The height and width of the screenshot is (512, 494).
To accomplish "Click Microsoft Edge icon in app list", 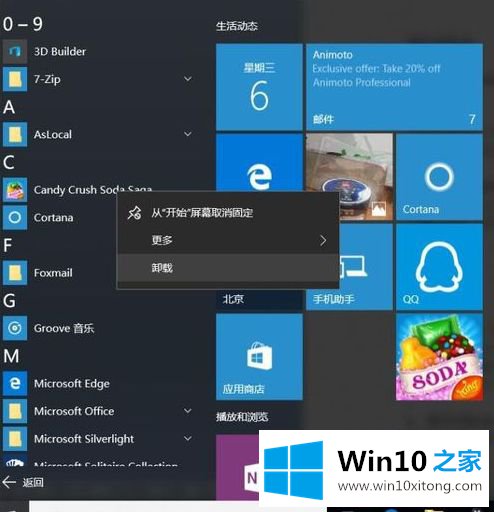I will [x=15, y=383].
